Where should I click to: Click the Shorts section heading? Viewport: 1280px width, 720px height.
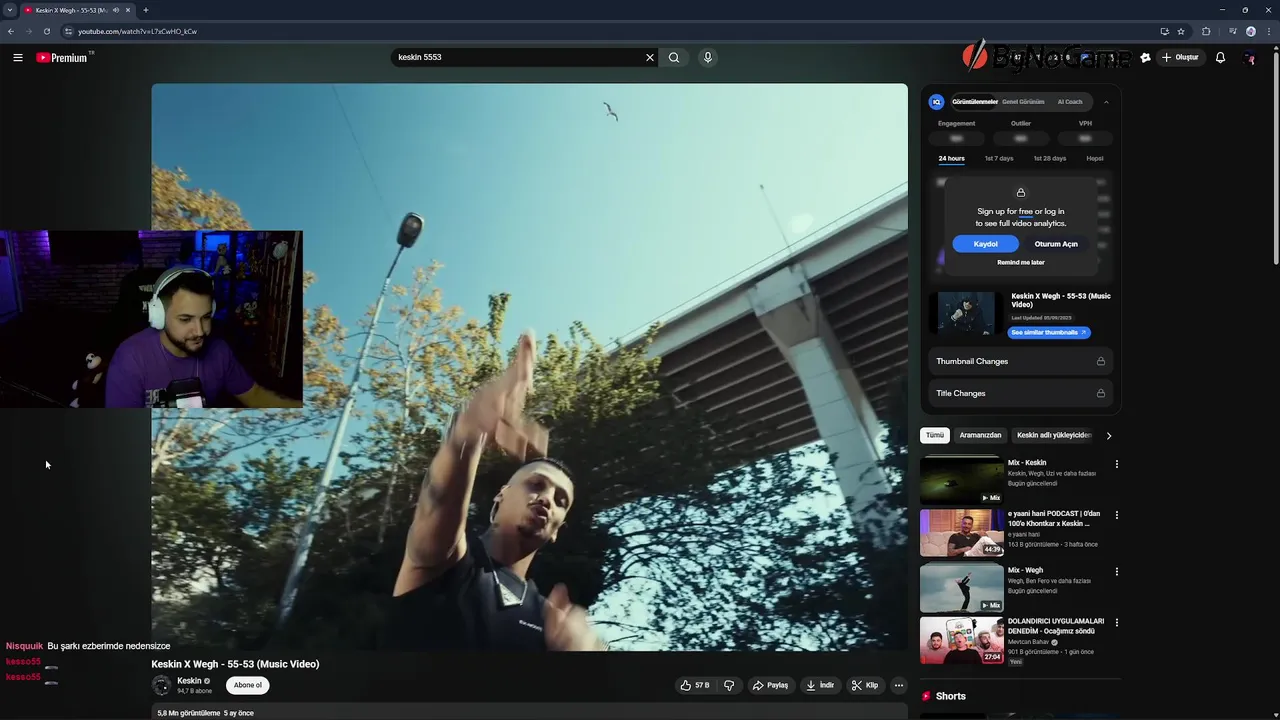950,696
